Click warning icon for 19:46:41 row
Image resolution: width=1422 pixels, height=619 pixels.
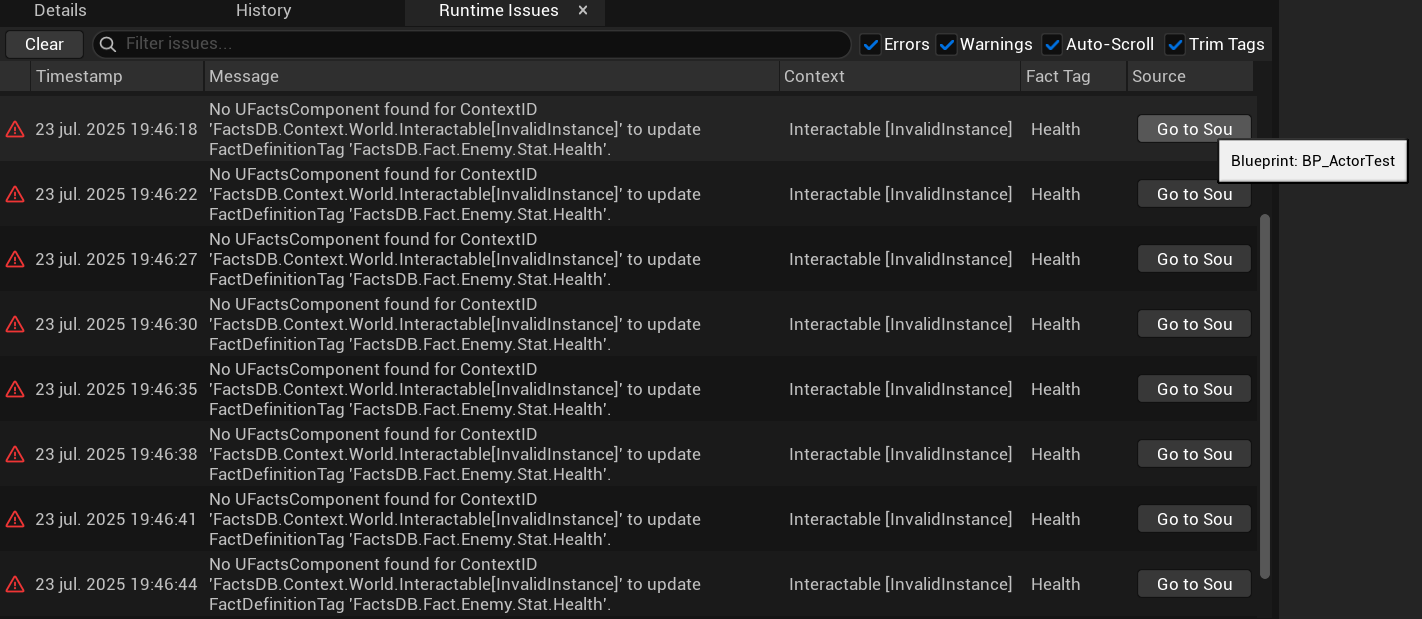[x=15, y=519]
